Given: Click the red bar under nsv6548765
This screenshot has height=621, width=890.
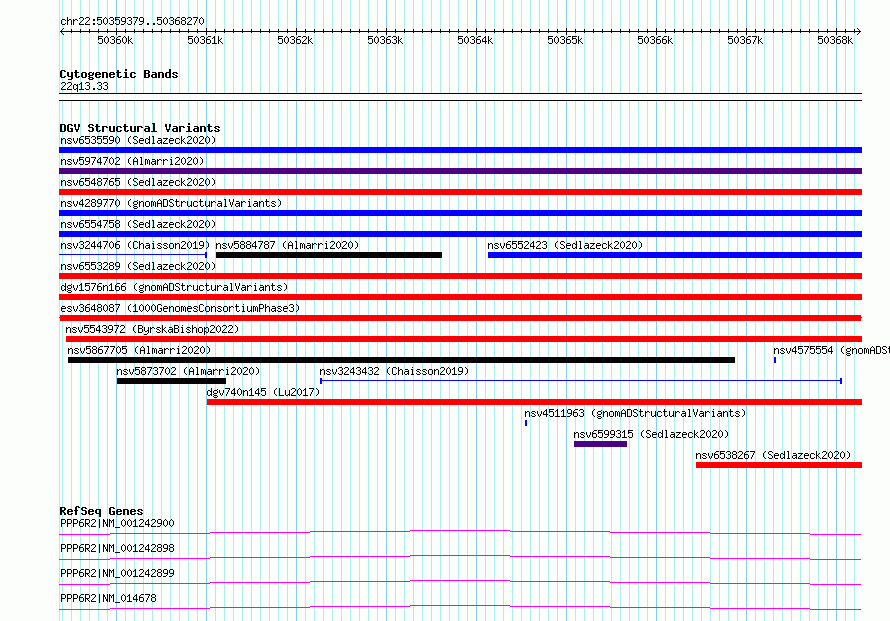Looking at the screenshot, I should point(460,192).
